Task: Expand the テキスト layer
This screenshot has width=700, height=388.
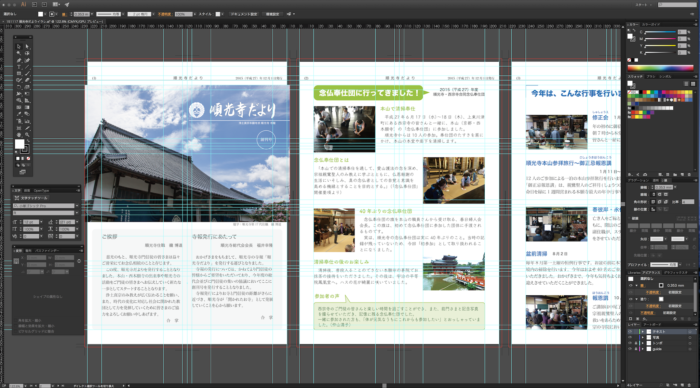Action: 642,332
